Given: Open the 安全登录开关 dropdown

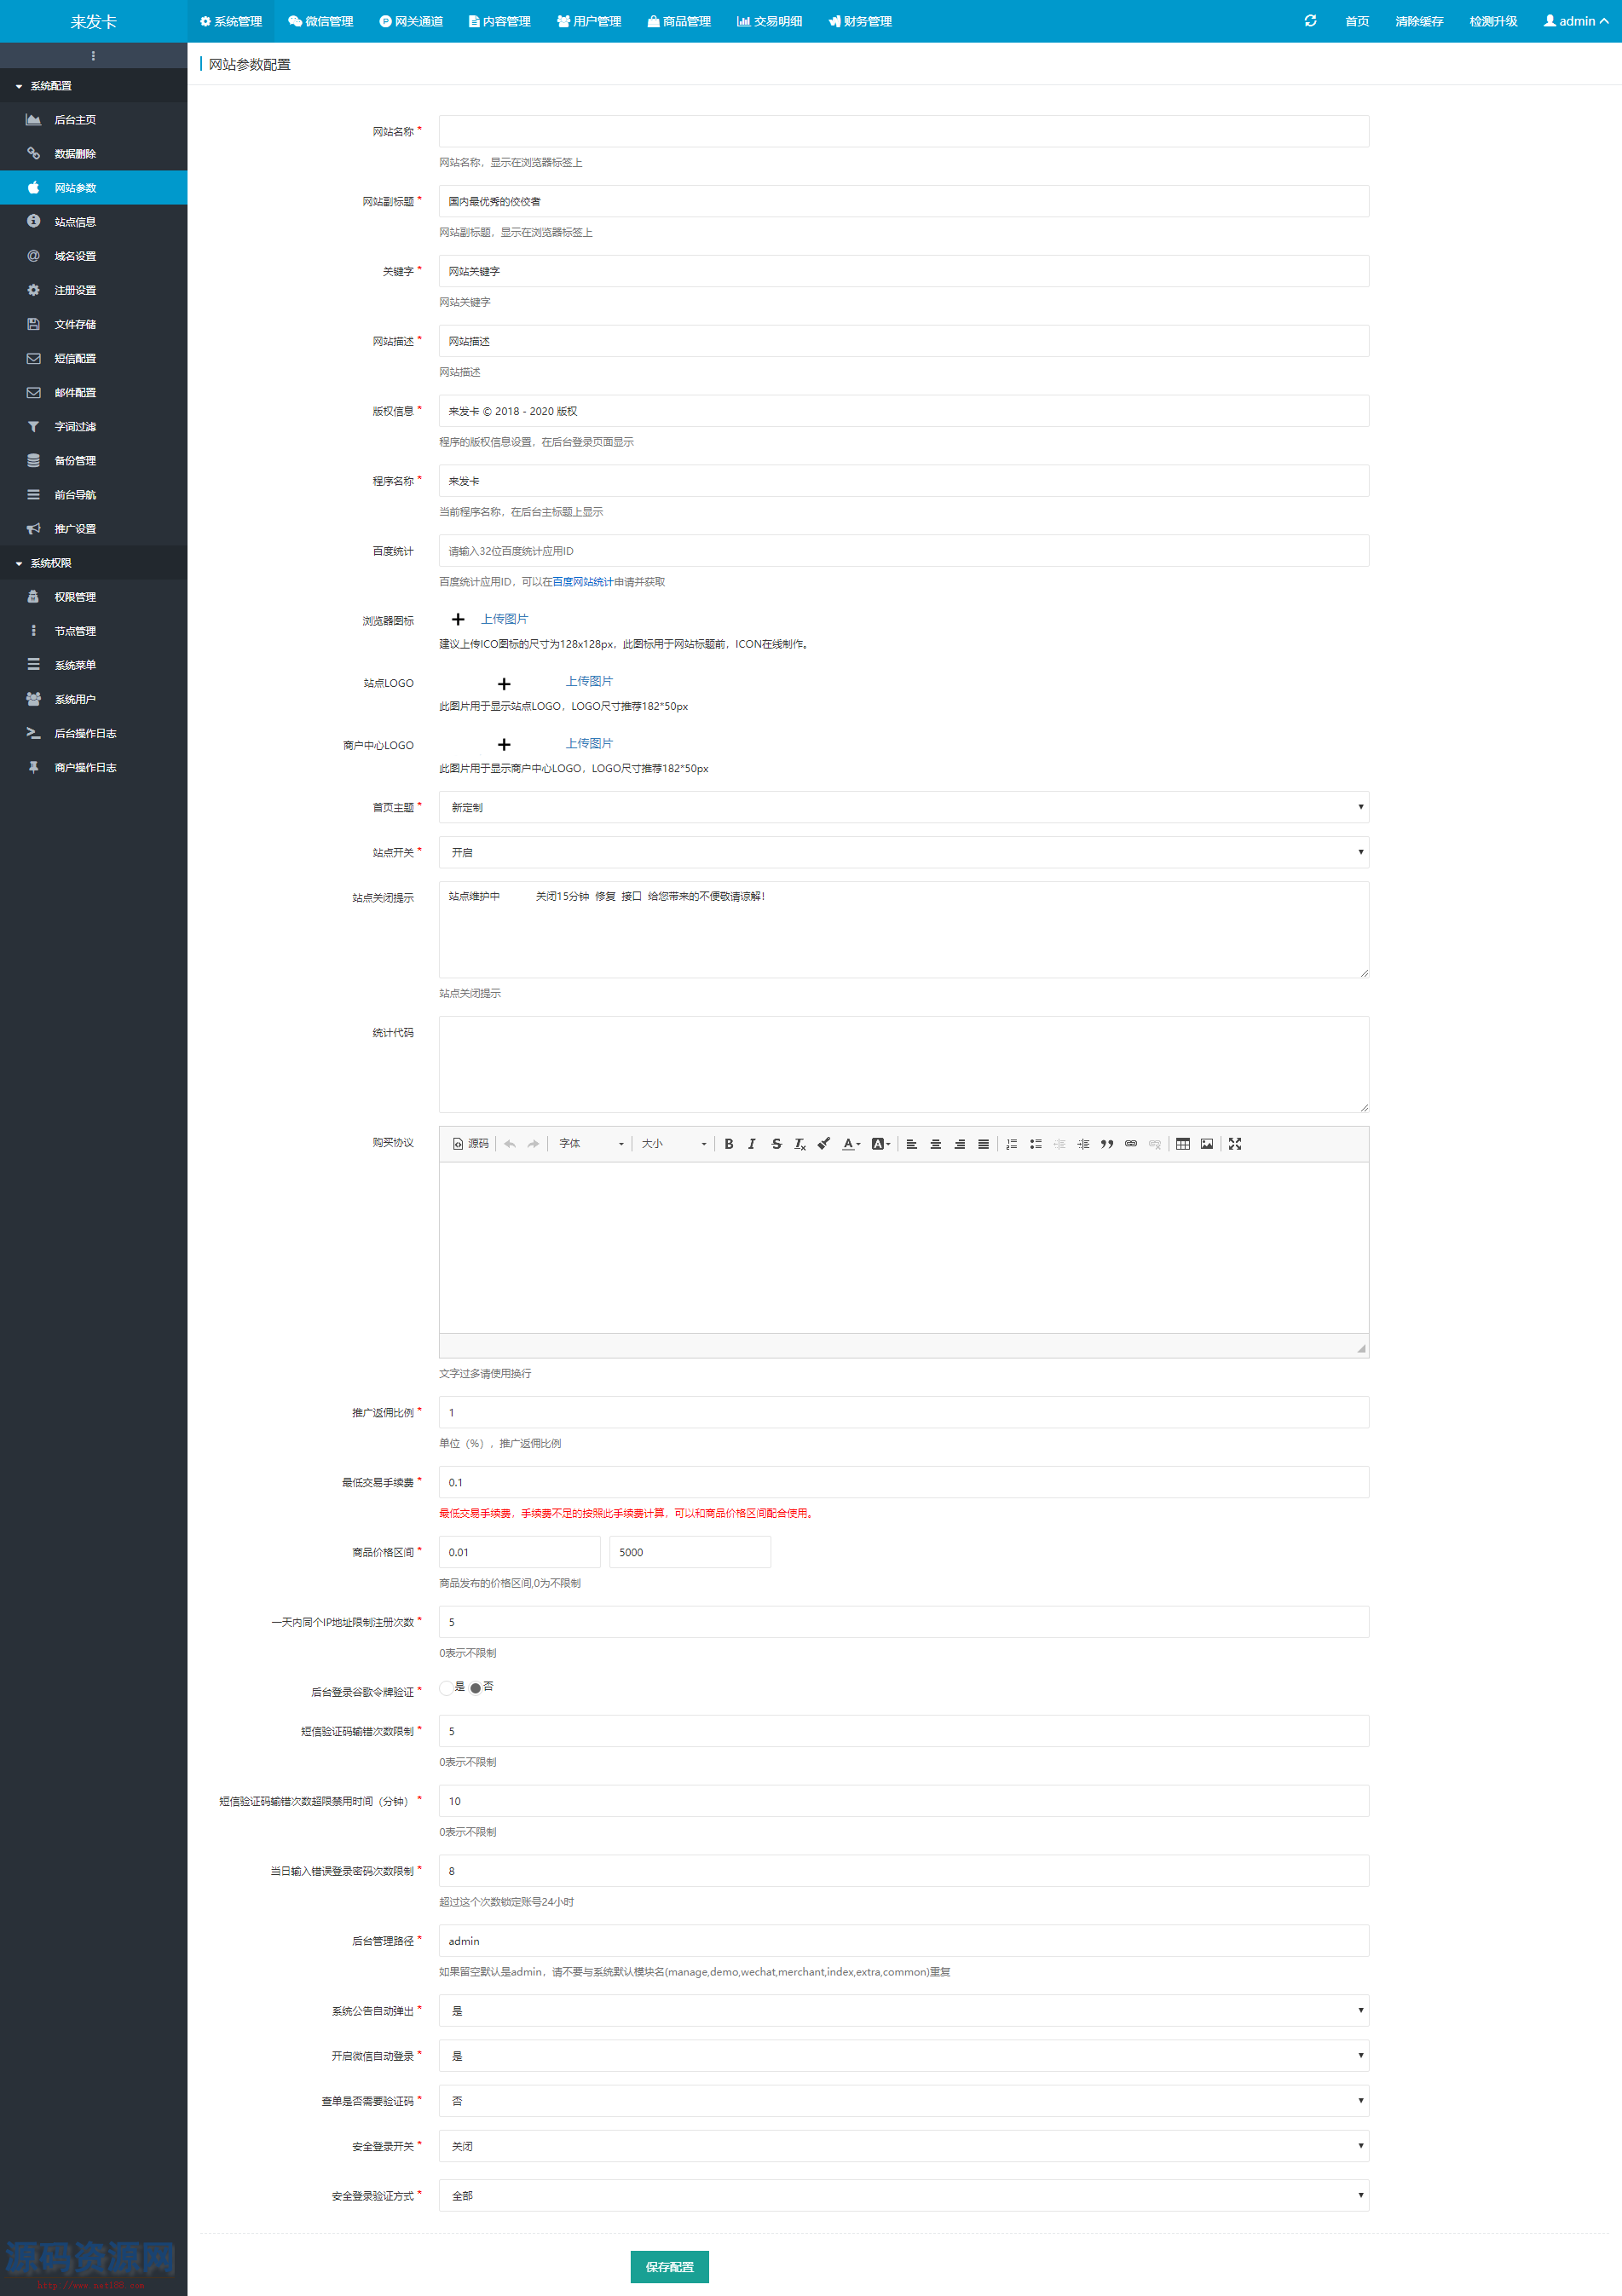Looking at the screenshot, I should coord(904,2146).
